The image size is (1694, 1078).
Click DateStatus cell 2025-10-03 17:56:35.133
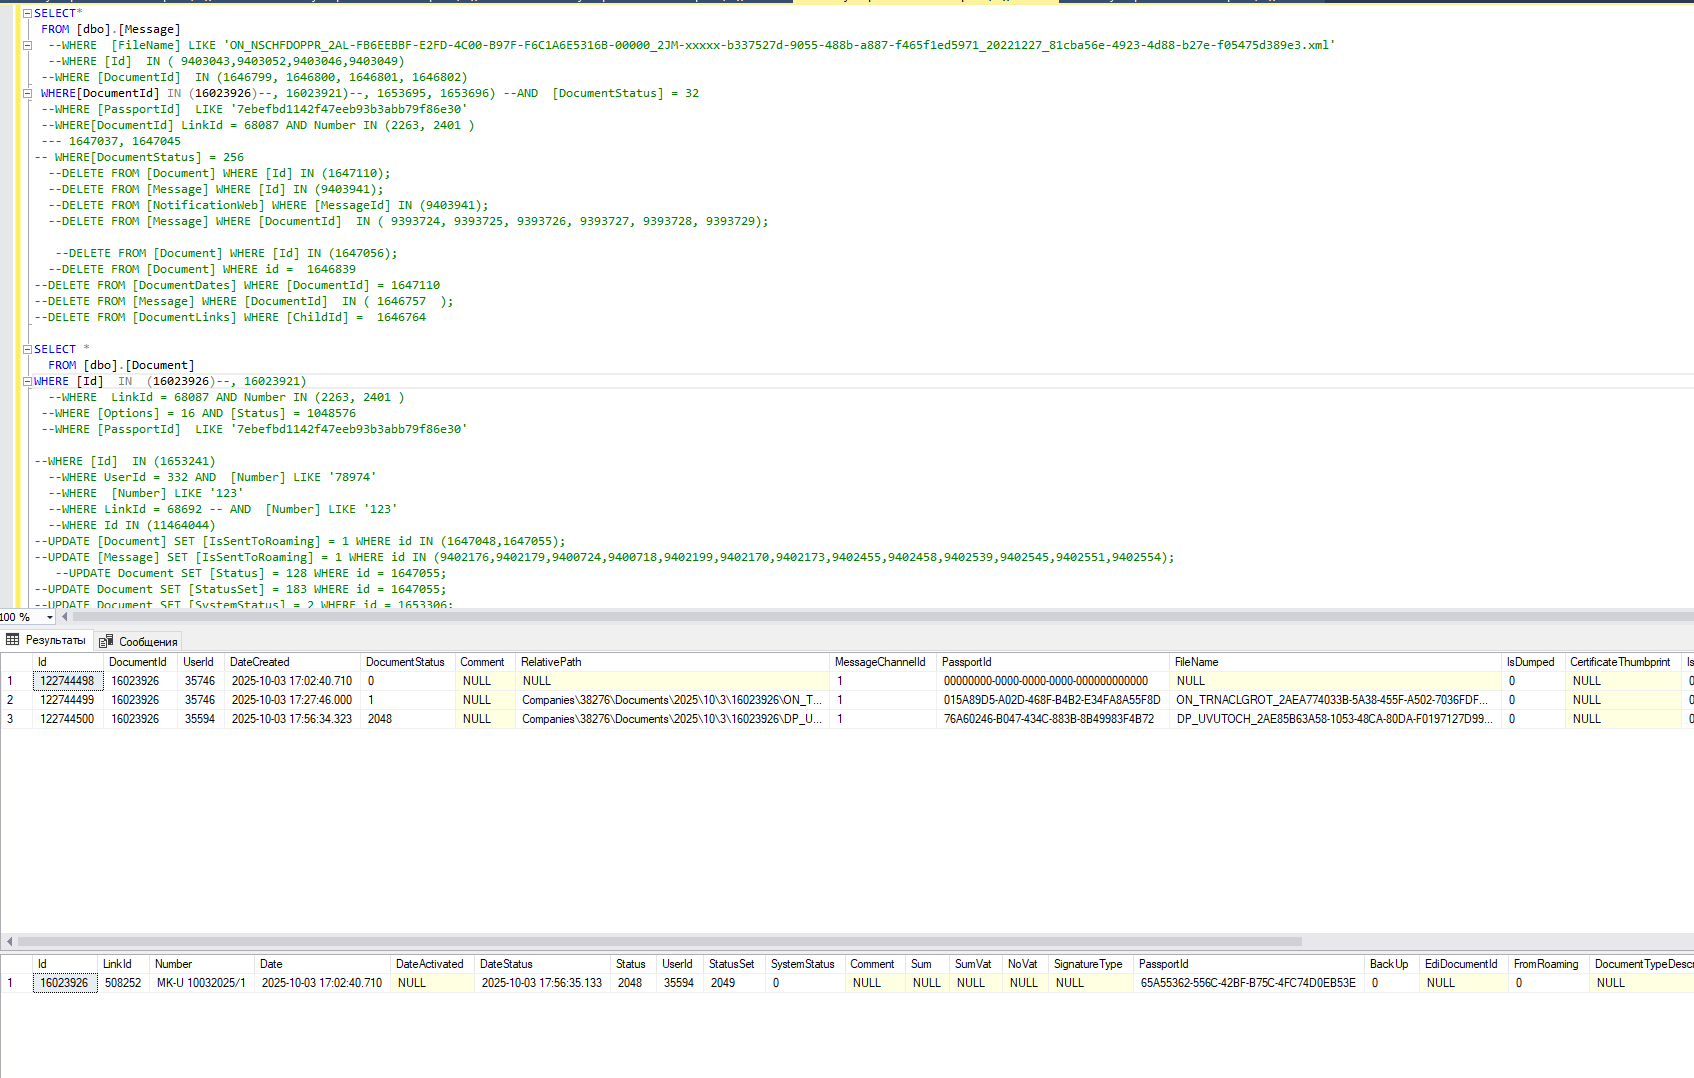coord(543,983)
